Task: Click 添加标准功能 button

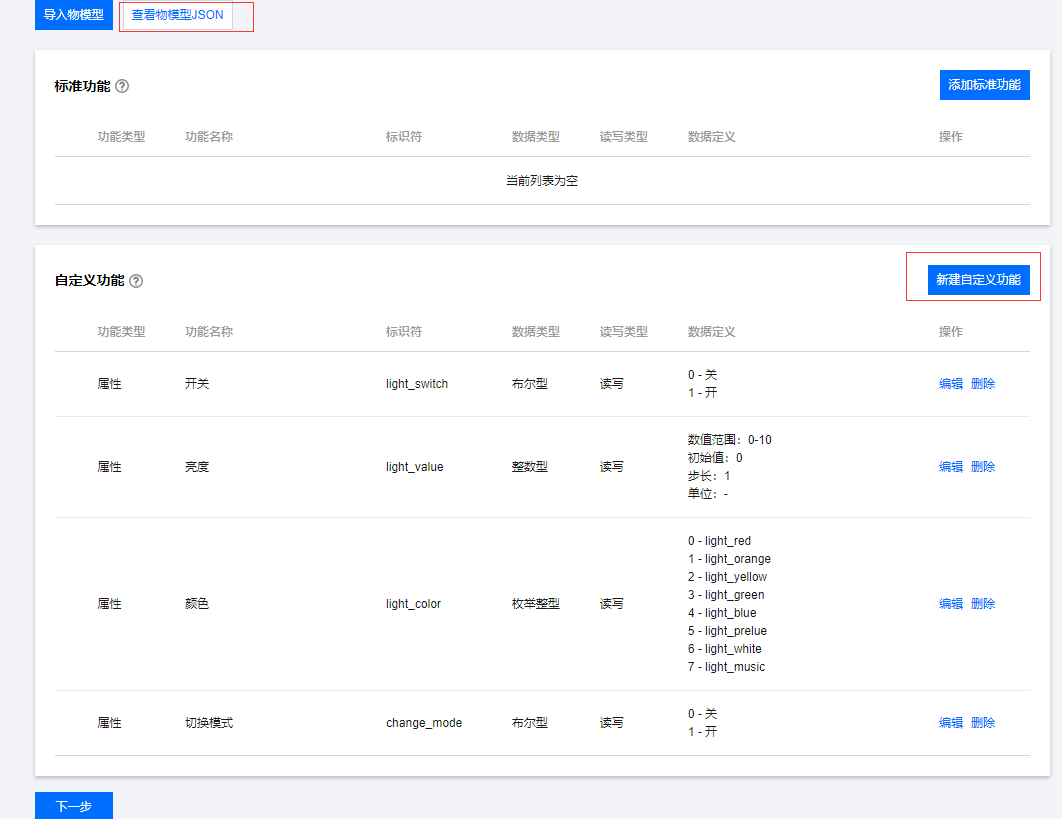Action: click(984, 85)
